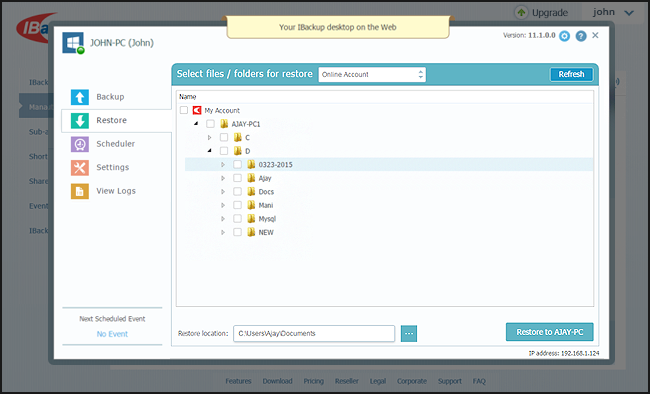Viewport: 650px width, 394px height.
Task: Expand the C drive node
Action: tap(210, 137)
